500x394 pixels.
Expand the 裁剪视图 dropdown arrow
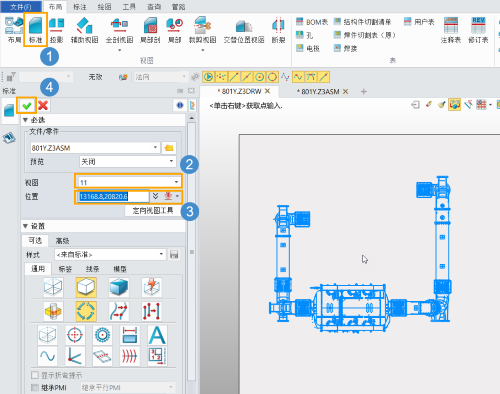click(x=202, y=50)
